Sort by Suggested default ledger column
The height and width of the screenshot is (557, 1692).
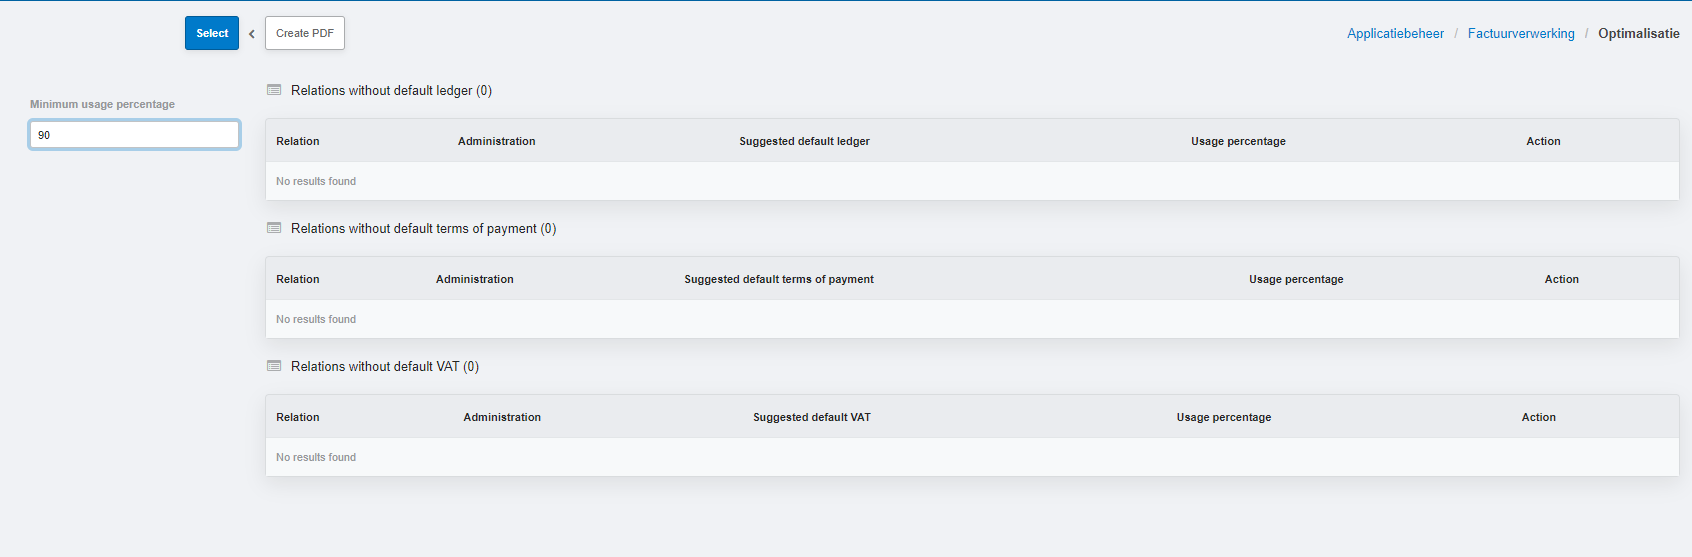804,141
